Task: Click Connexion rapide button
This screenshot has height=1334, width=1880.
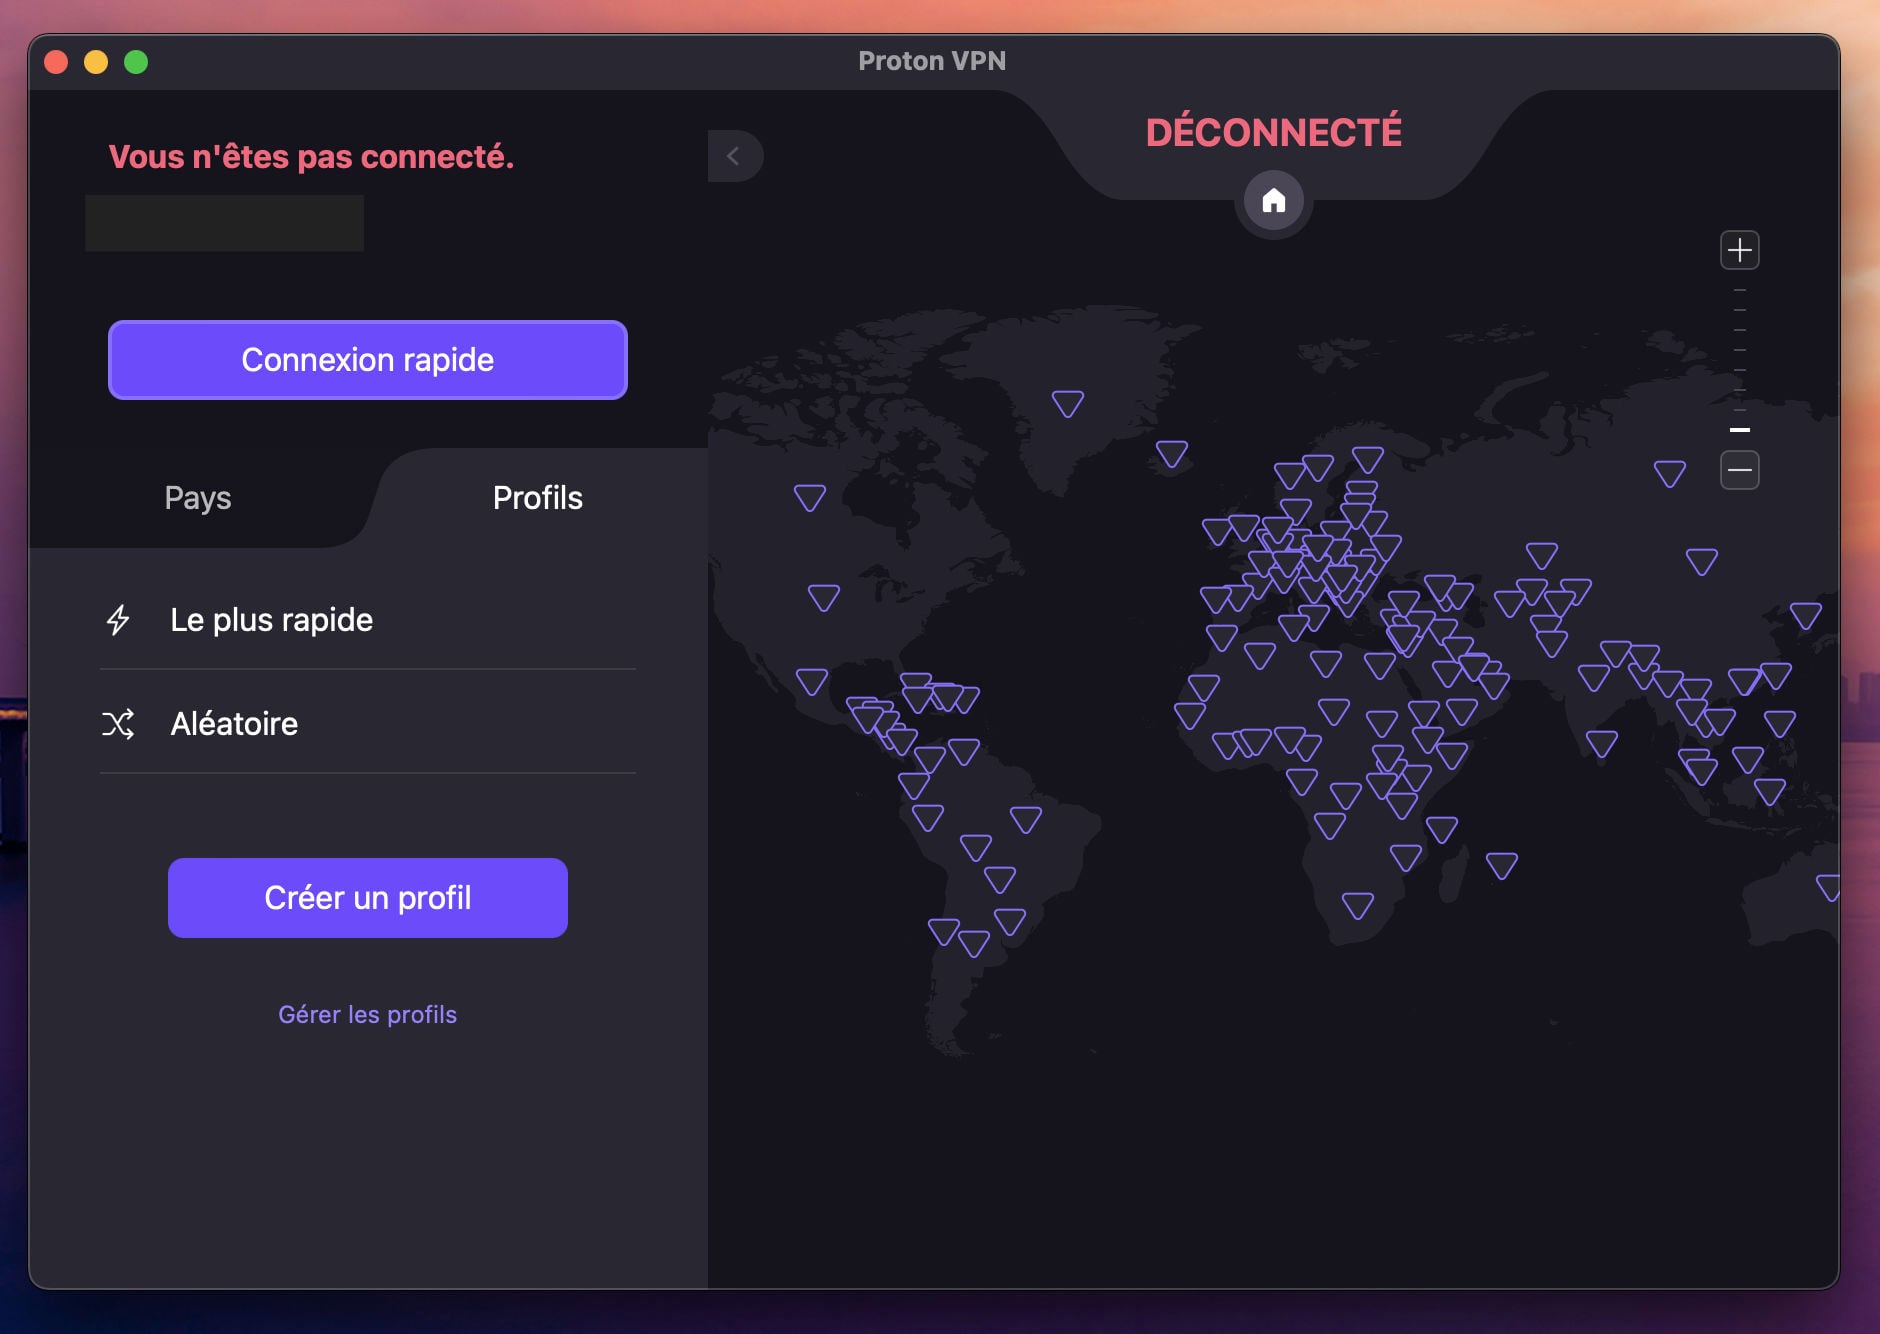Action: [368, 360]
